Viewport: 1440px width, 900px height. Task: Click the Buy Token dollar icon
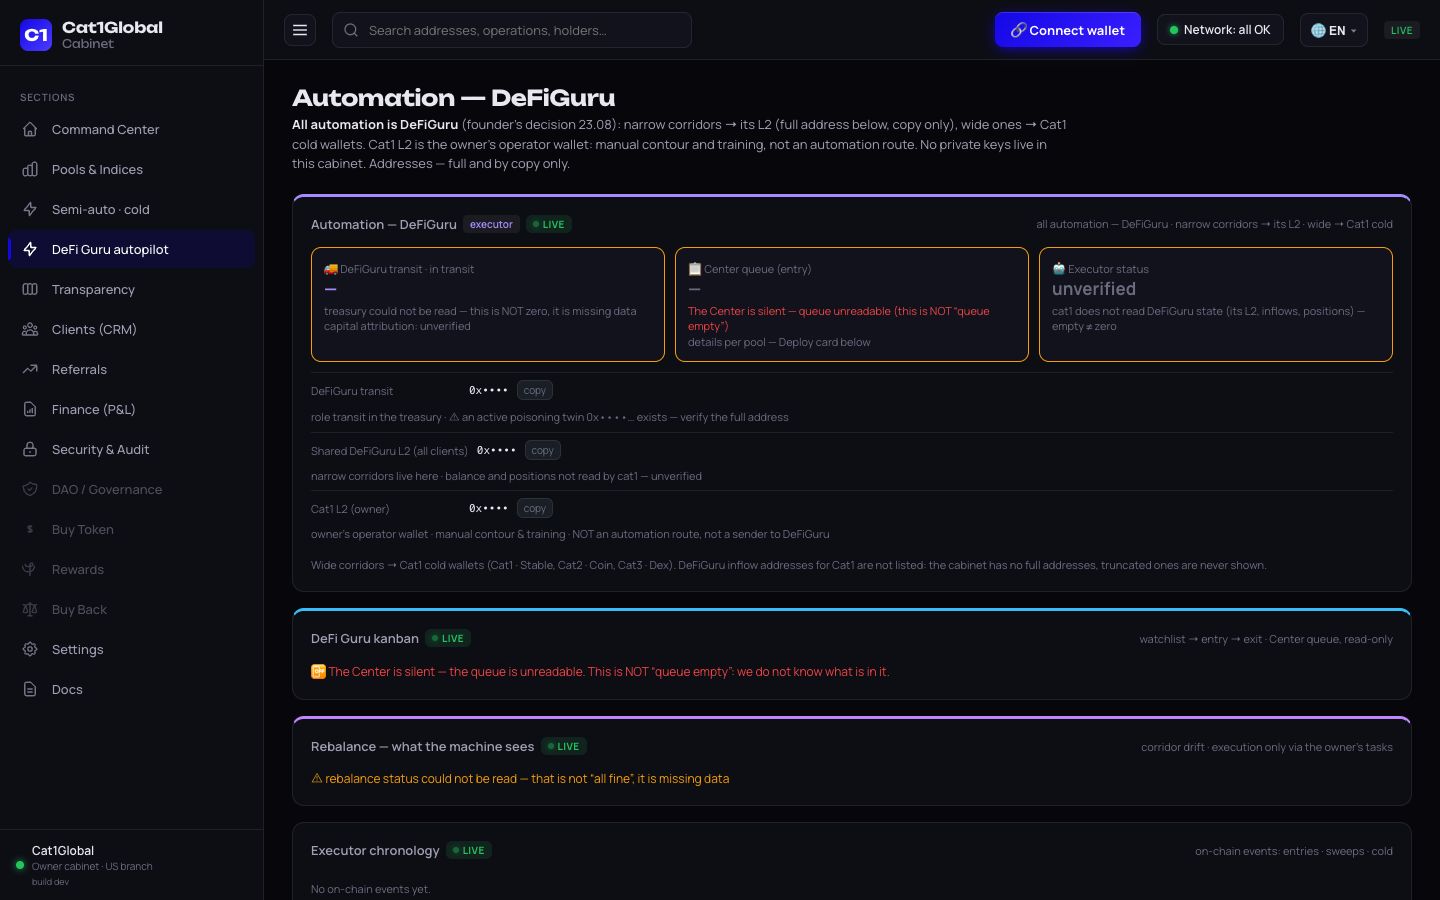coord(30,529)
